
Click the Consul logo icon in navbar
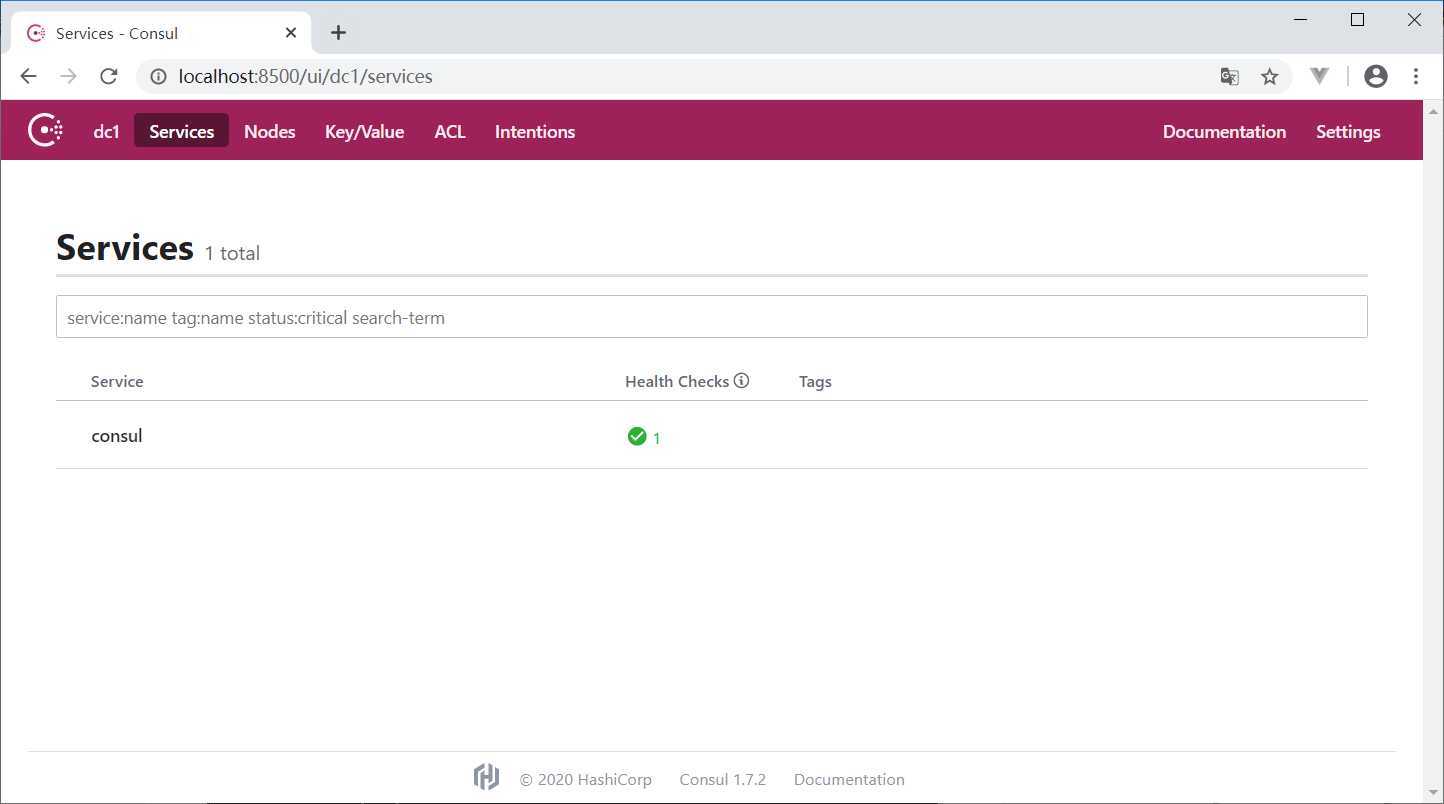click(x=46, y=131)
